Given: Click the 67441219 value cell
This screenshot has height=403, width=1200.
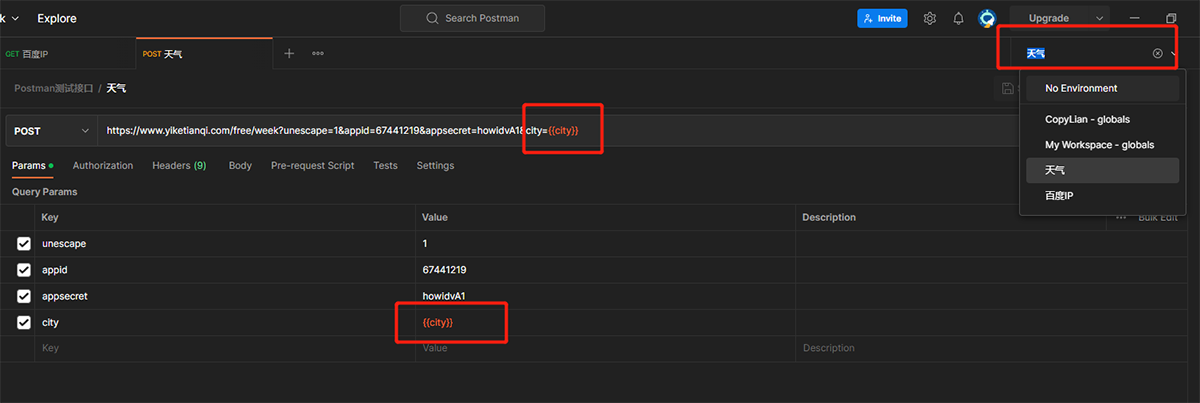Looking at the screenshot, I should [605, 270].
